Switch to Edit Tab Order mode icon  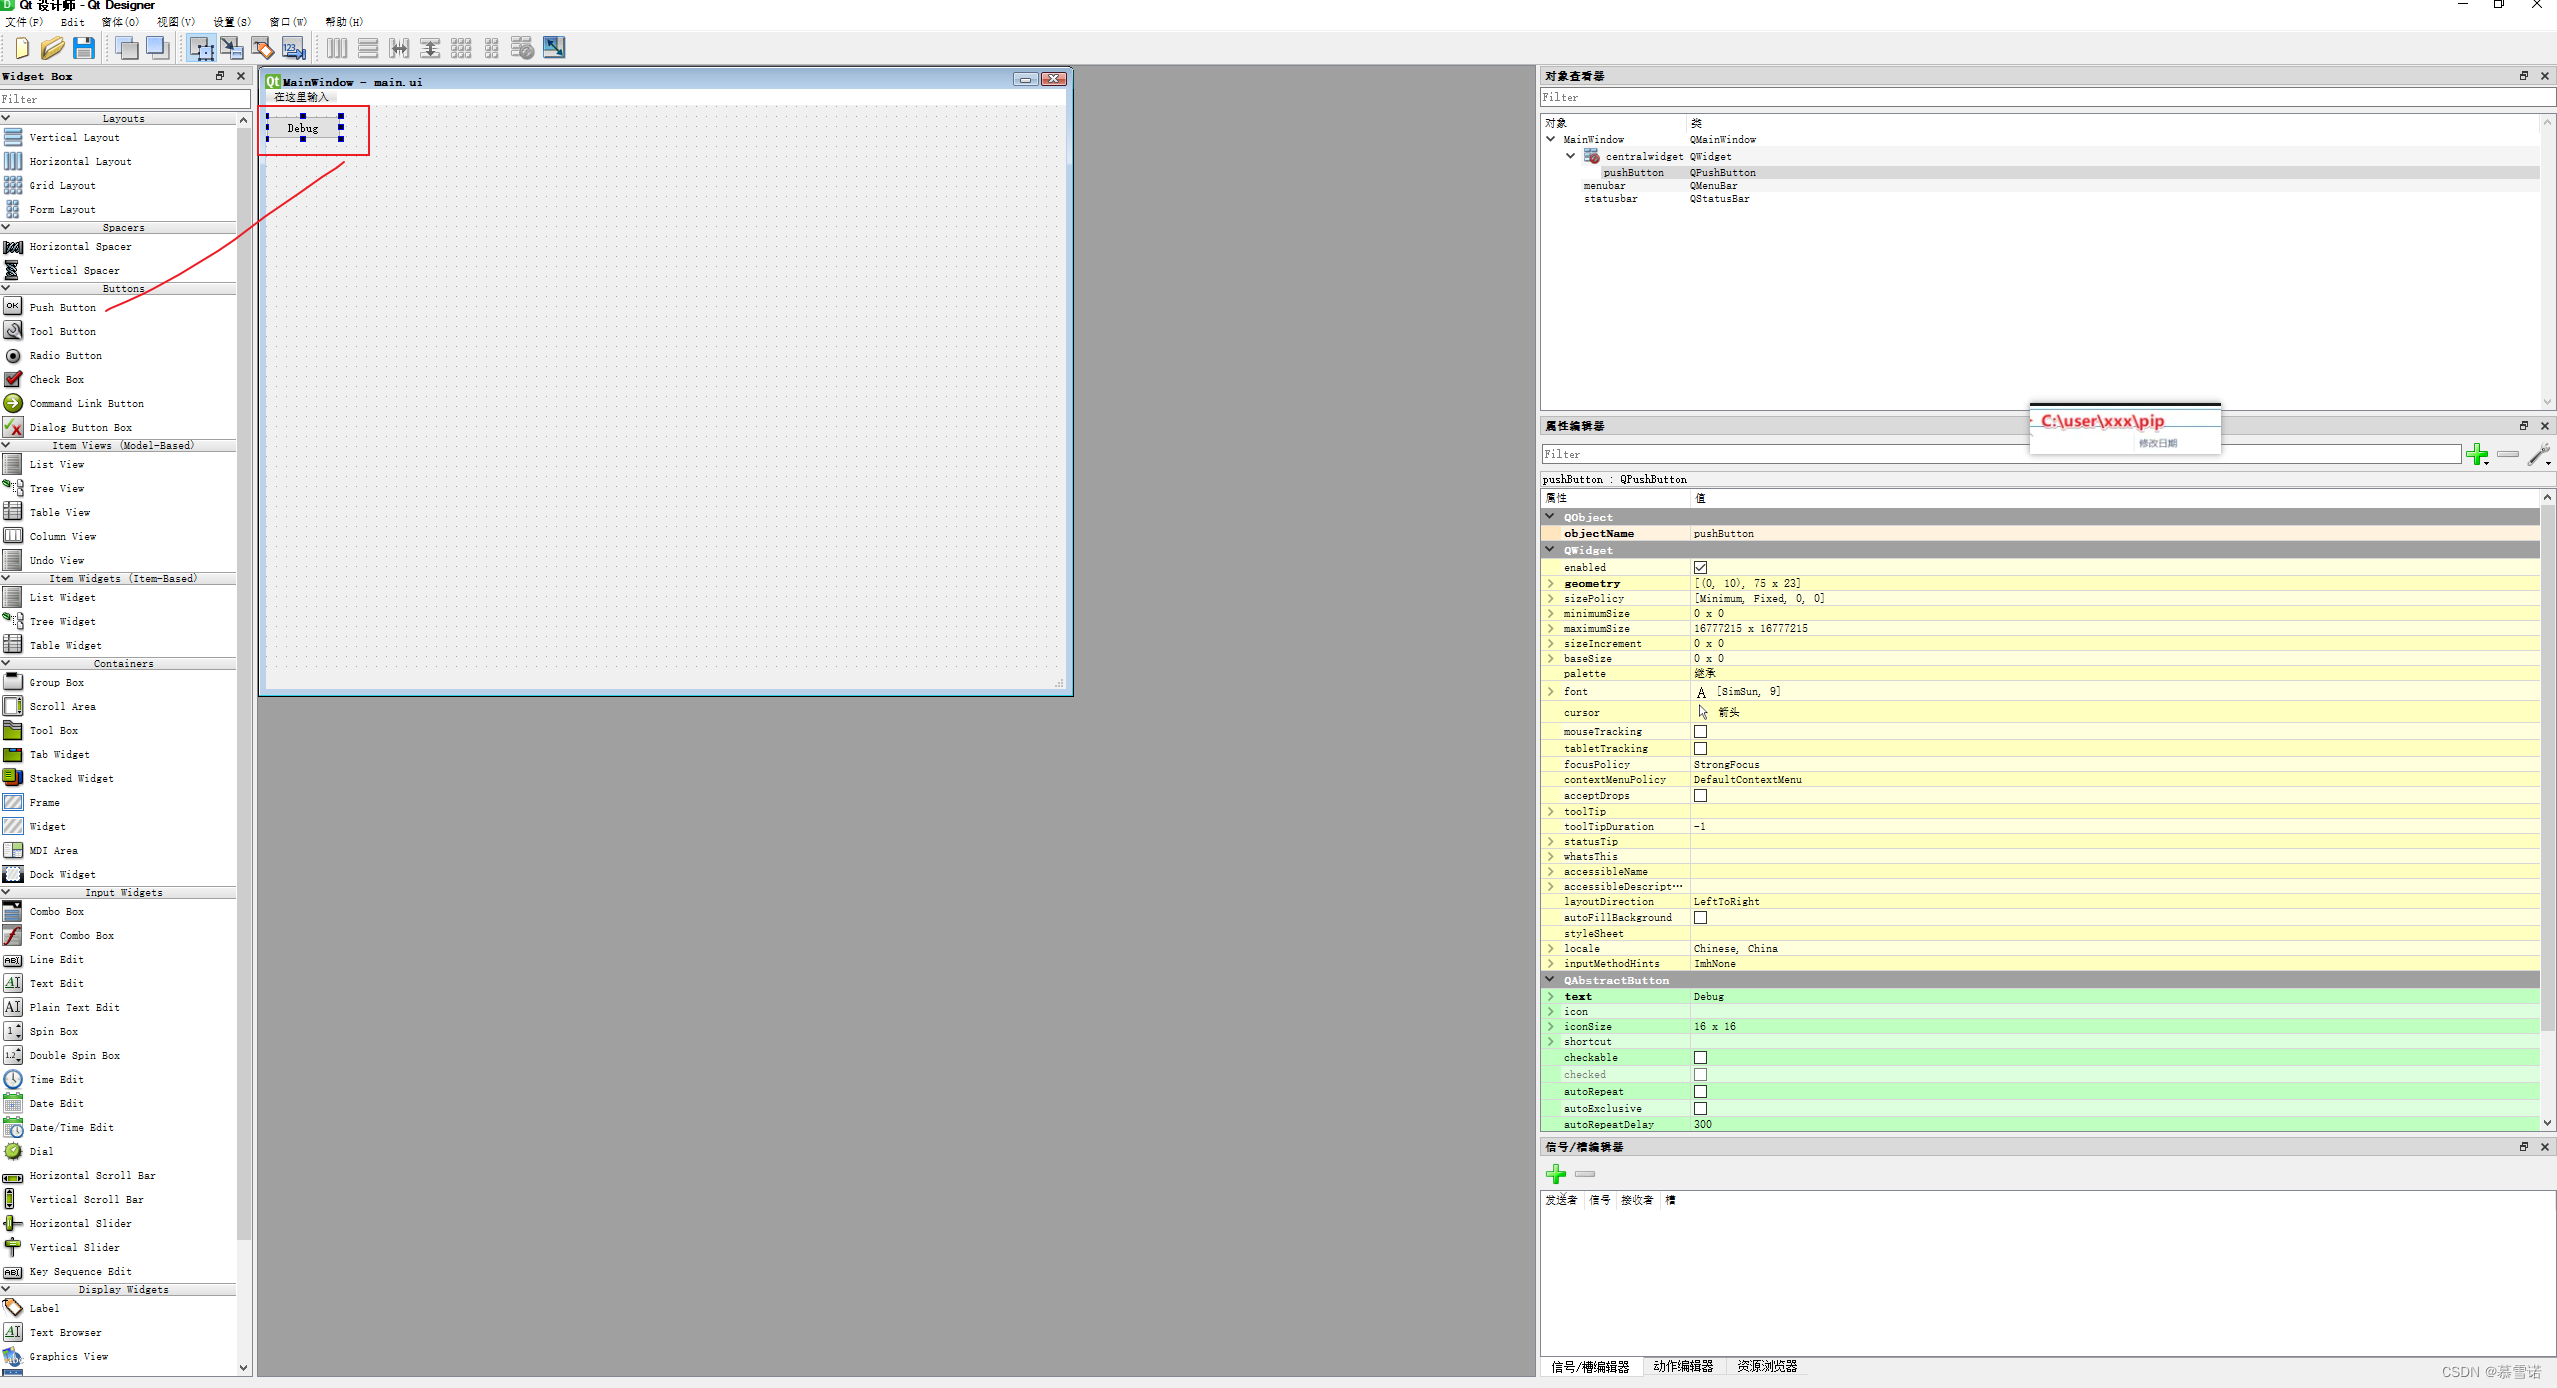(294, 47)
